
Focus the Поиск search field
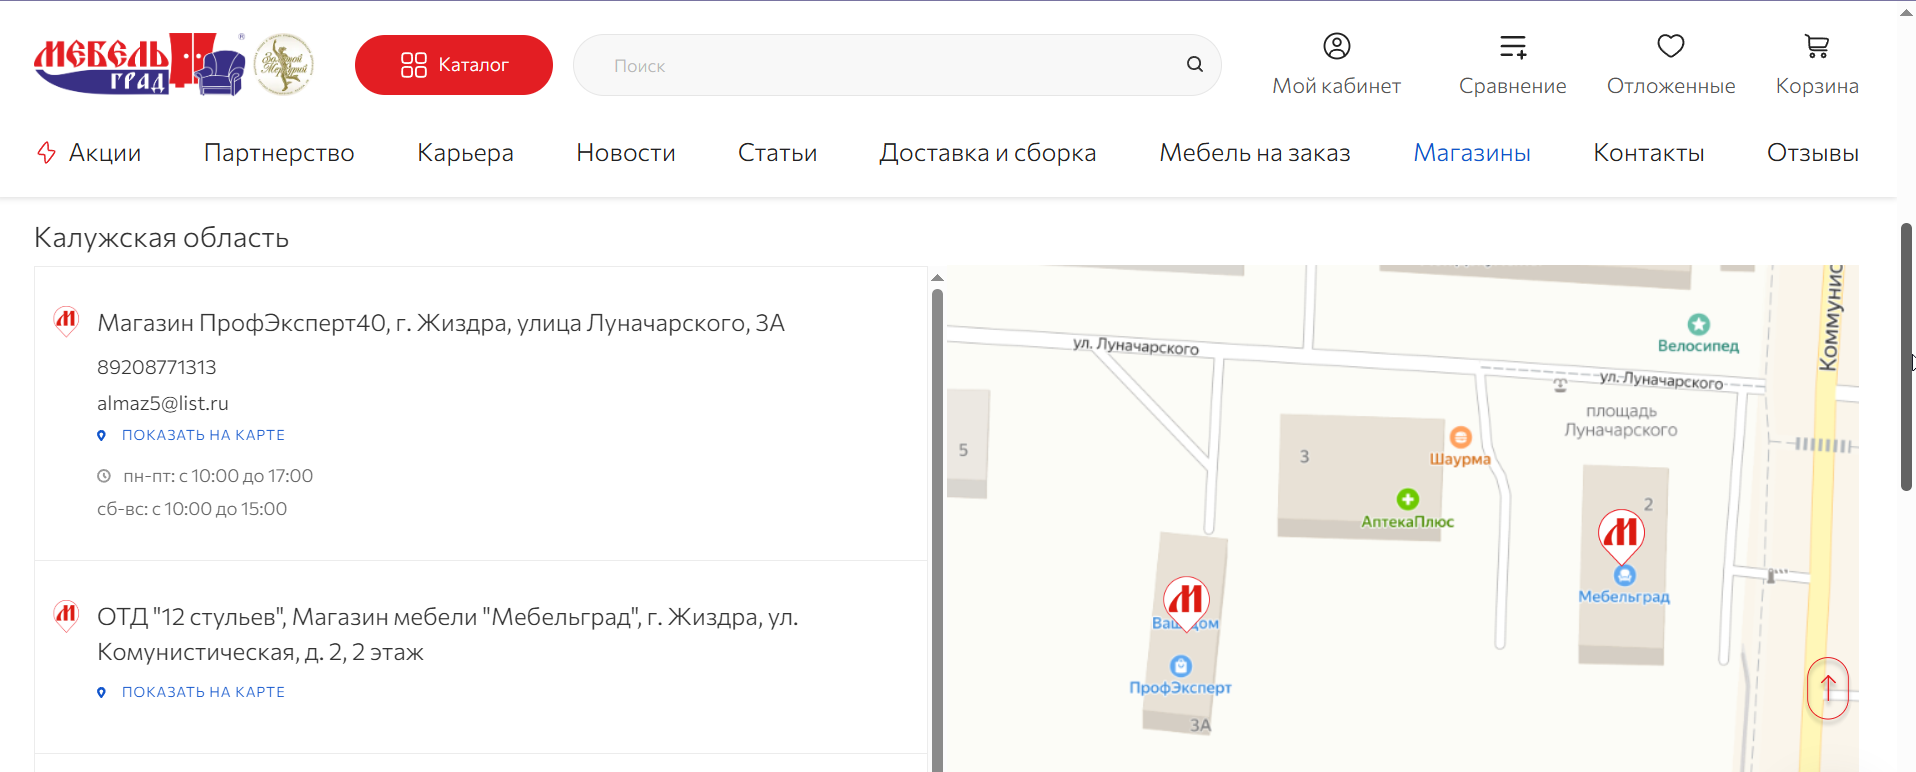896,65
